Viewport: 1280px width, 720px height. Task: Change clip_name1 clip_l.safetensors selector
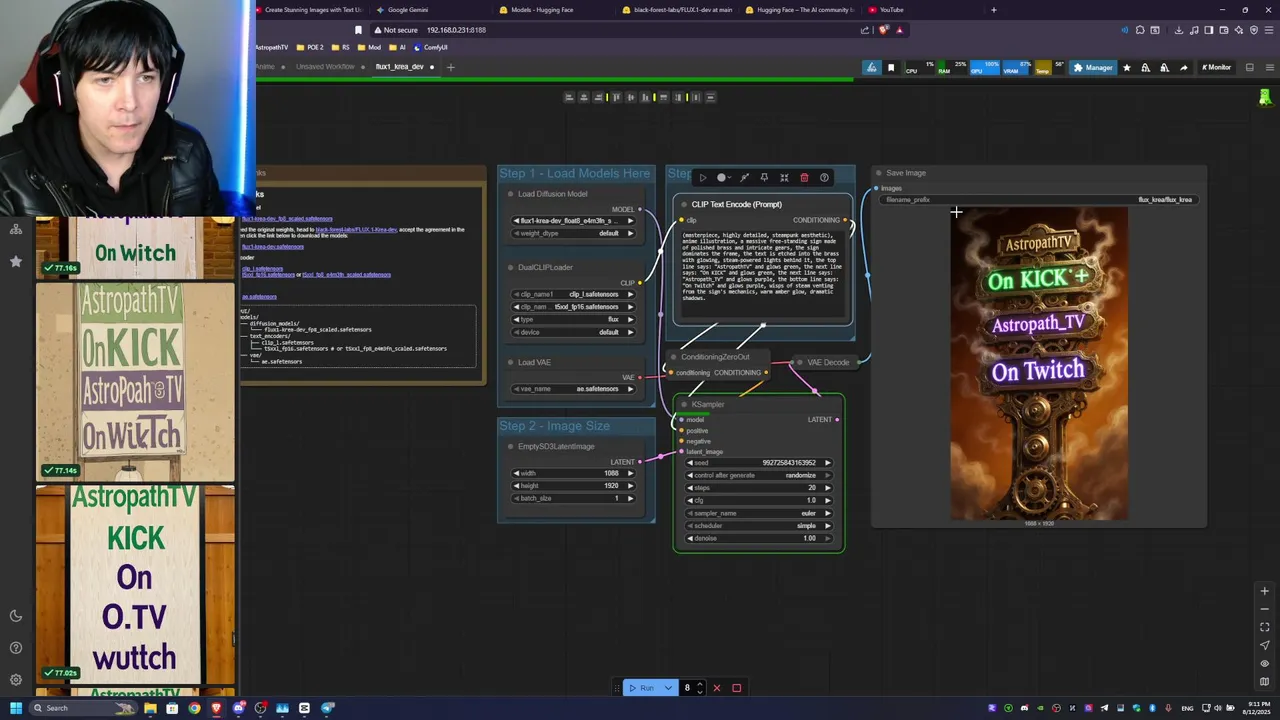click(574, 295)
